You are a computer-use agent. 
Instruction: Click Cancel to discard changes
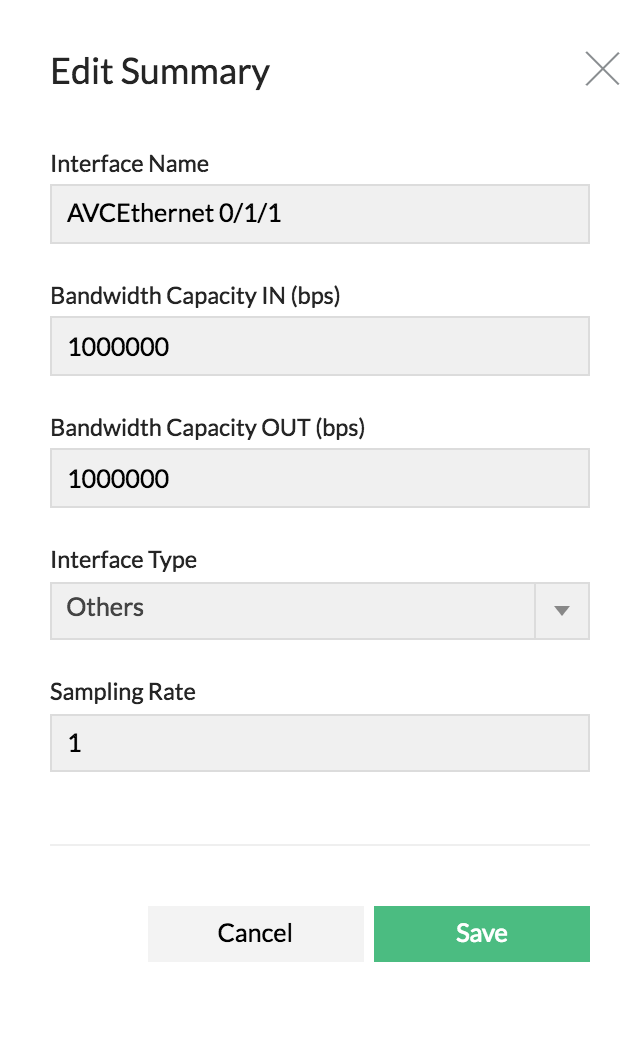pyautogui.click(x=255, y=933)
